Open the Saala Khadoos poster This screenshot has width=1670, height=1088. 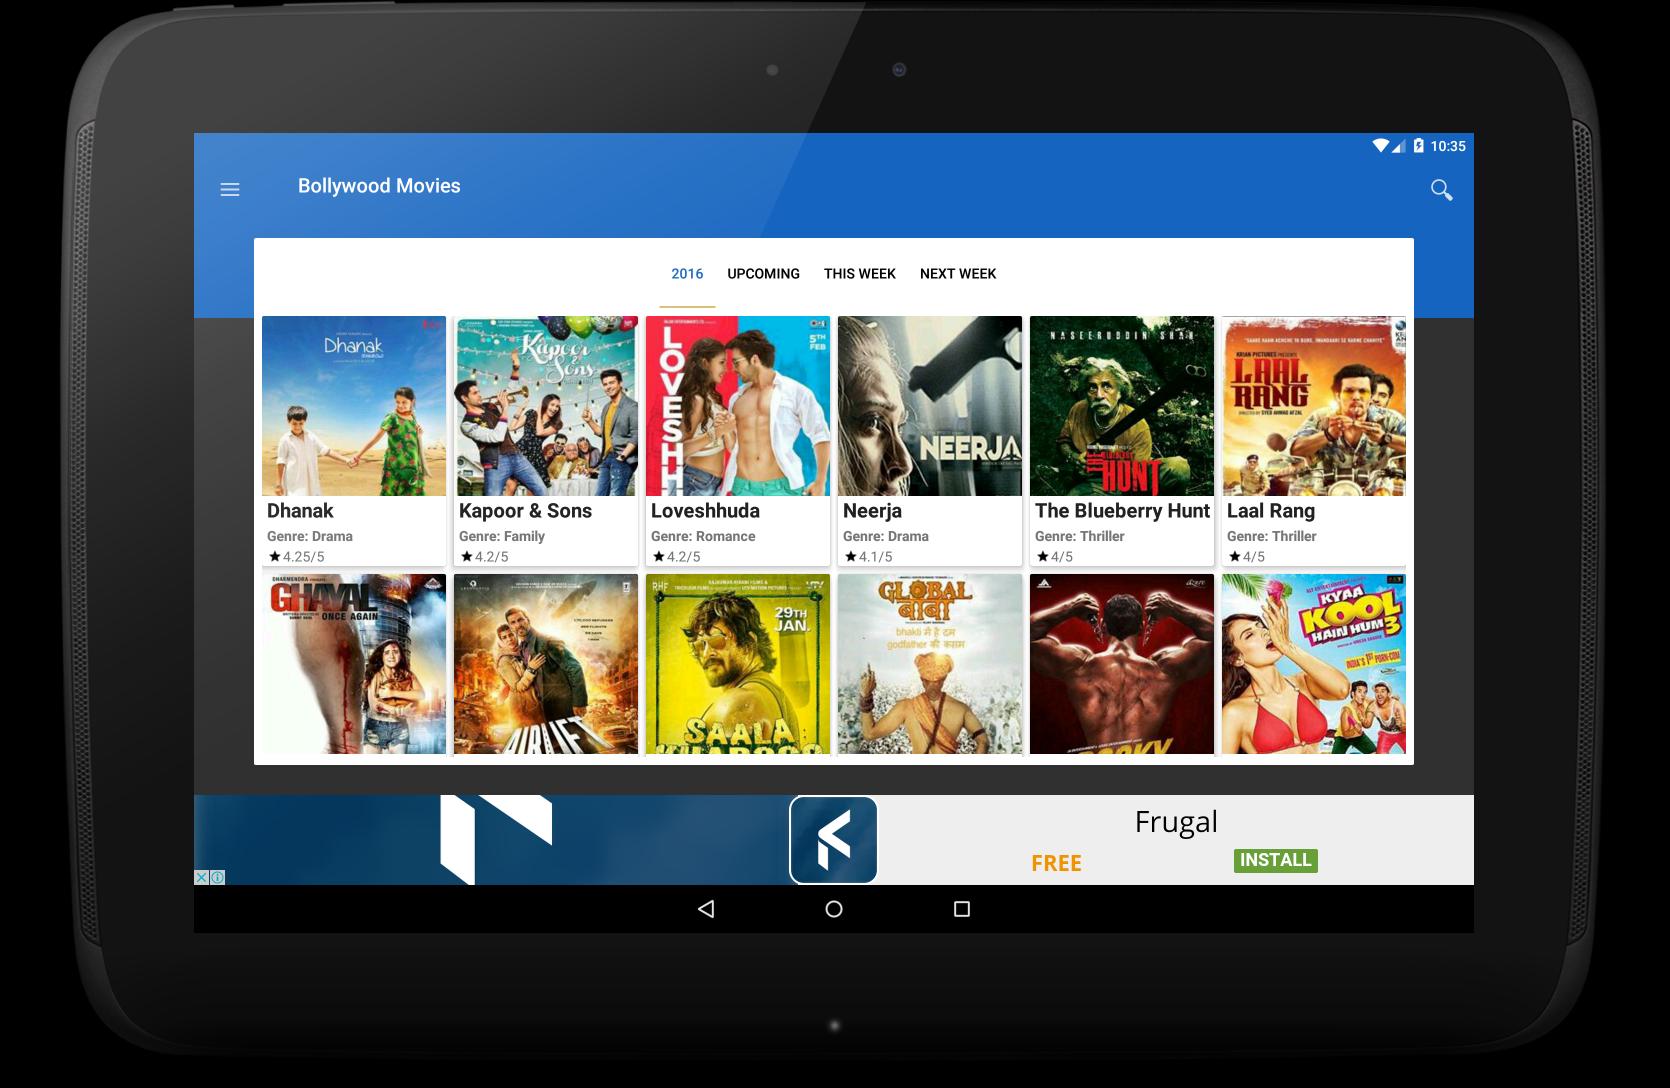pos(738,664)
